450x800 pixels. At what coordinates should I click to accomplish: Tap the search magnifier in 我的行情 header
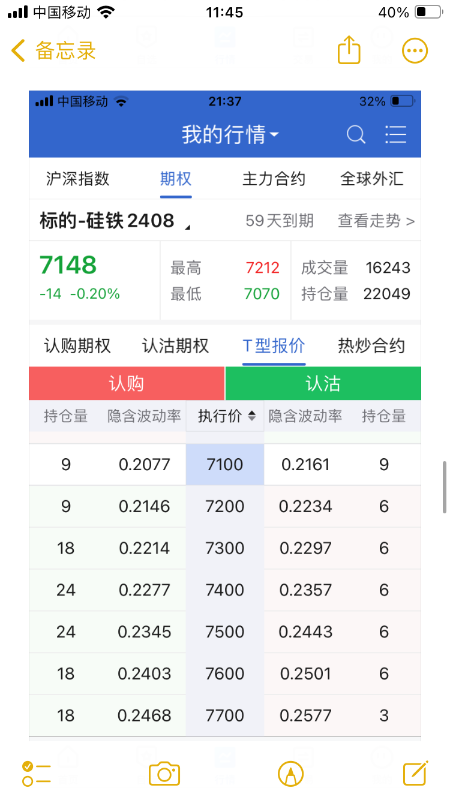[356, 135]
